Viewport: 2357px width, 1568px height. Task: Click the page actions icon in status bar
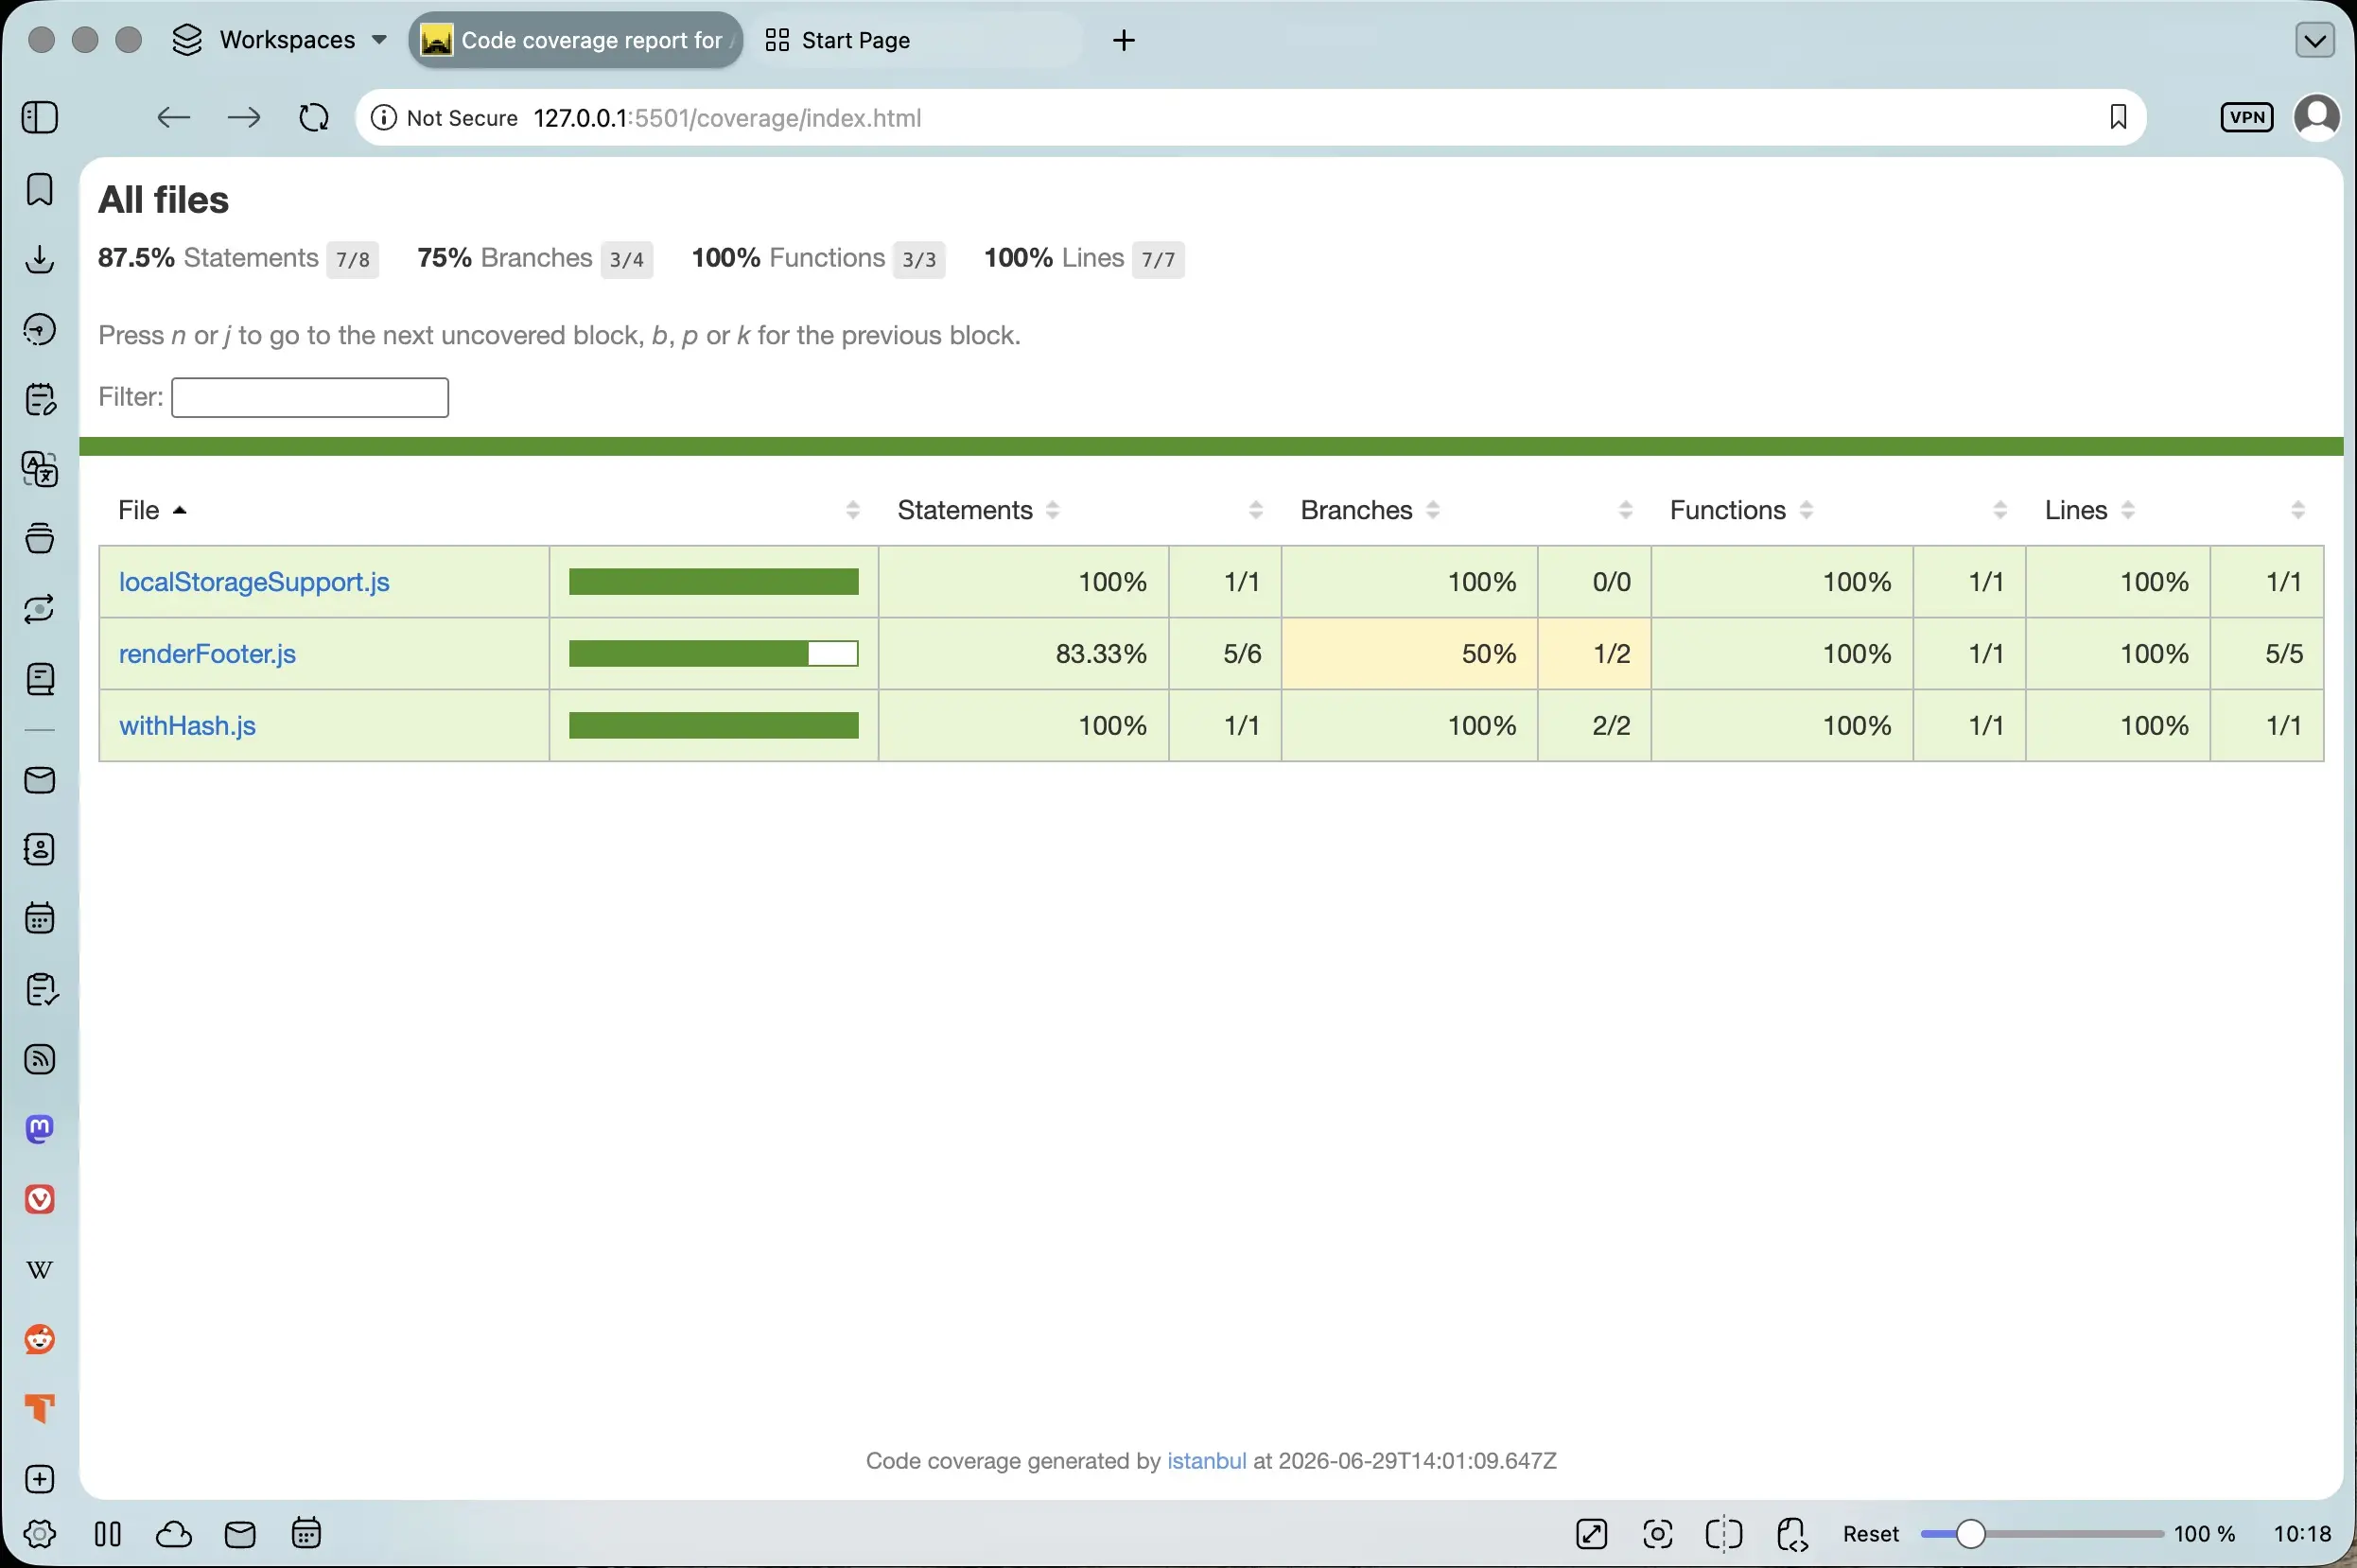pyautogui.click(x=1792, y=1534)
